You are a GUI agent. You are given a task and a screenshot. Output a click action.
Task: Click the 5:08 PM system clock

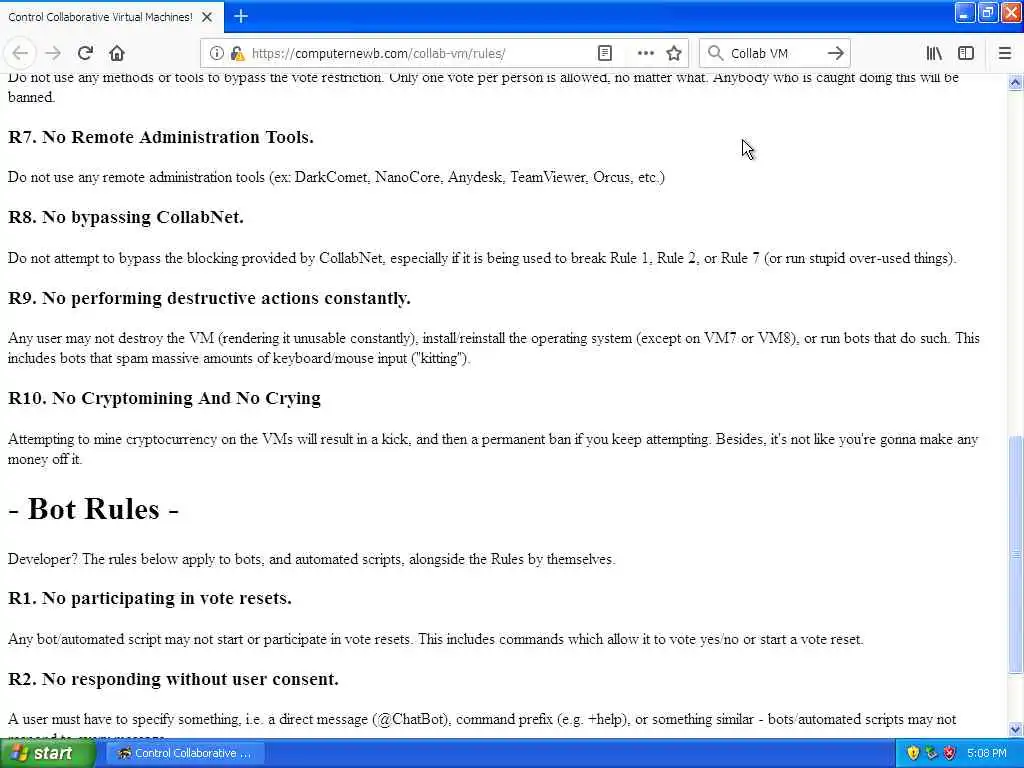[987, 754]
